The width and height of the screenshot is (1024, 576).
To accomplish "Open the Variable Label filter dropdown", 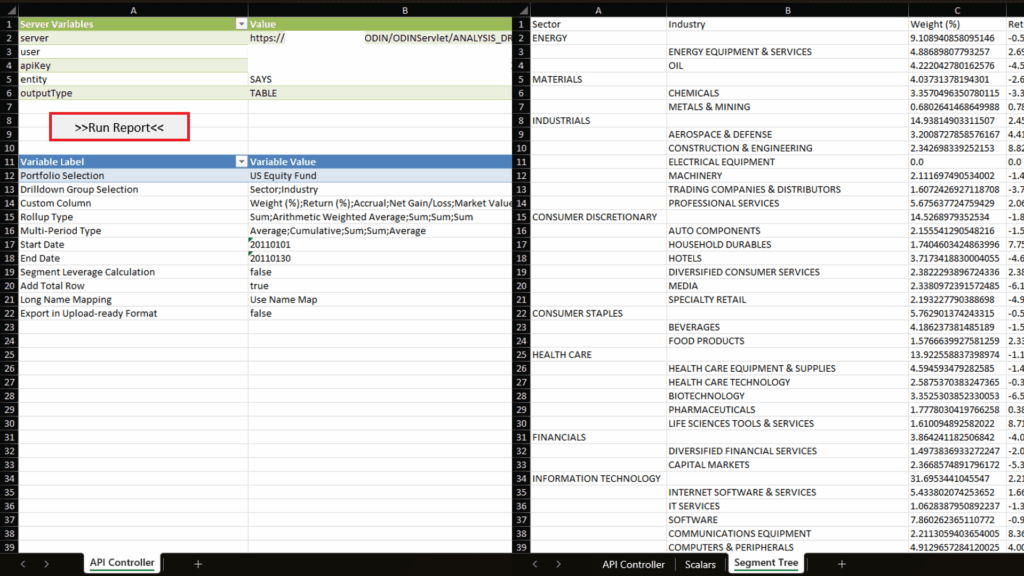I will click(240, 162).
